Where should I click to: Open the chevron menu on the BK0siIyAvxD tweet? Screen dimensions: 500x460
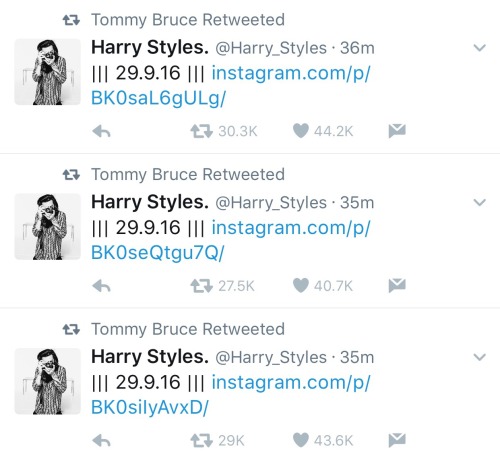(479, 357)
